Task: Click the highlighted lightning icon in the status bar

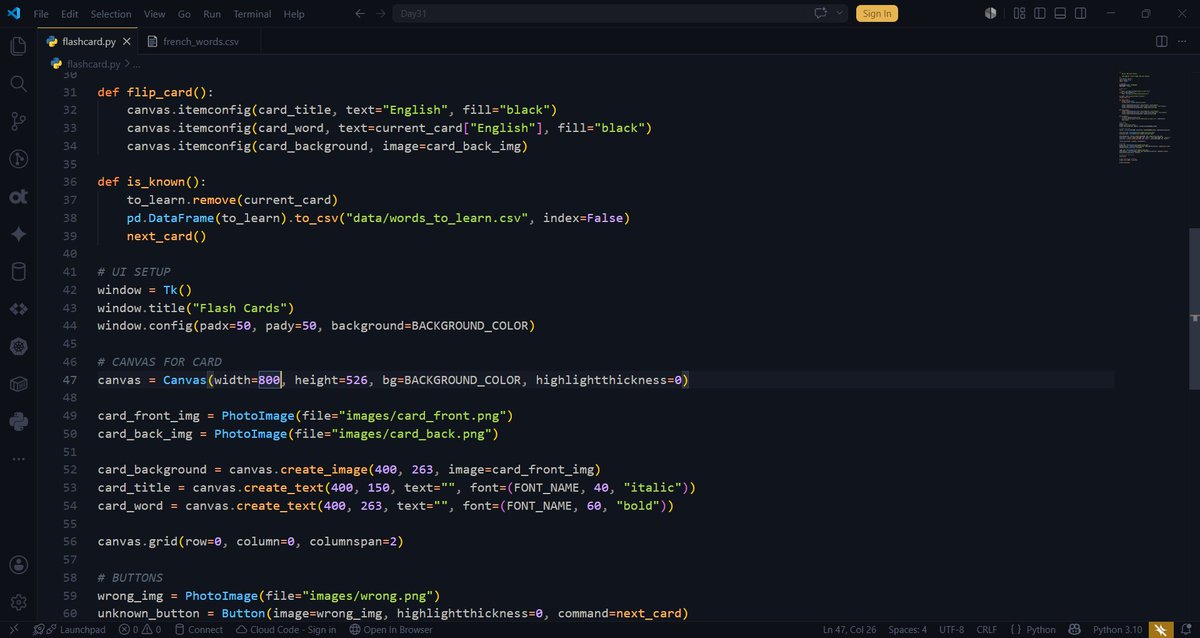Action: point(1159,630)
